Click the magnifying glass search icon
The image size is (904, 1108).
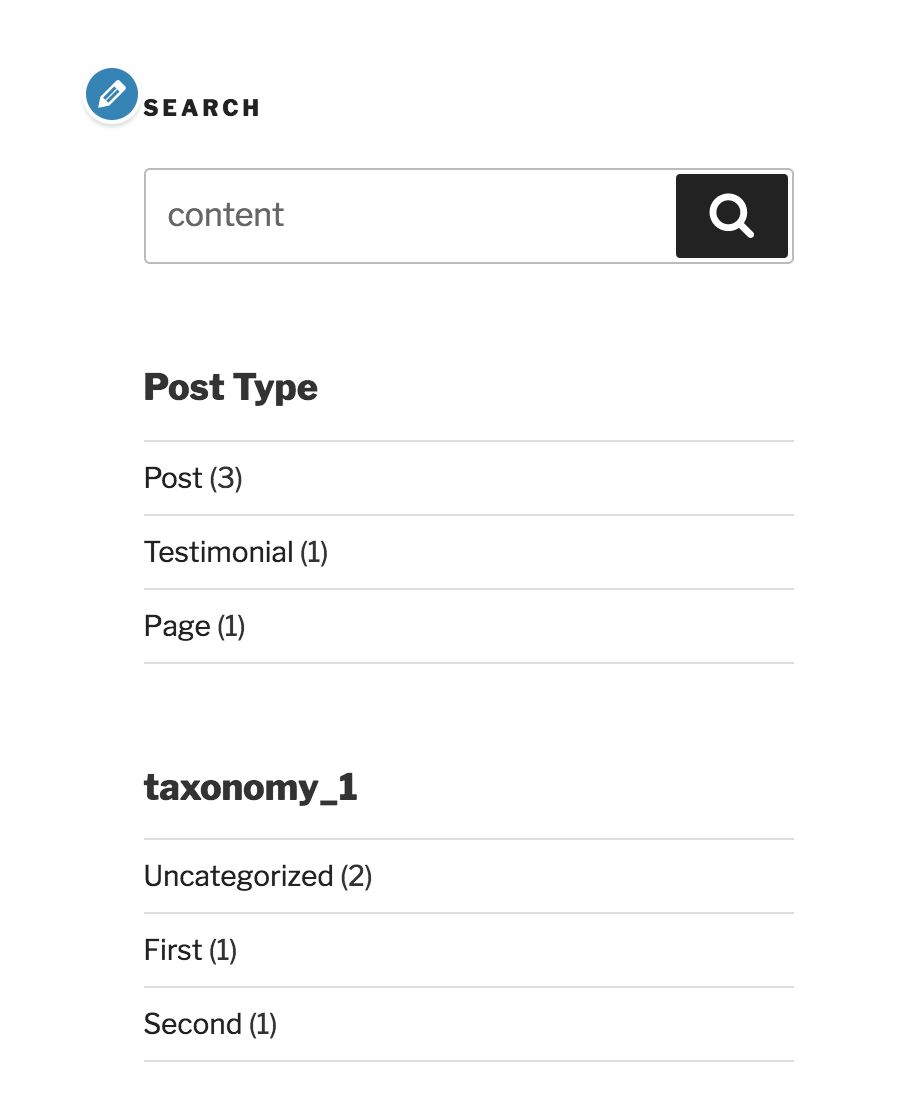click(731, 216)
